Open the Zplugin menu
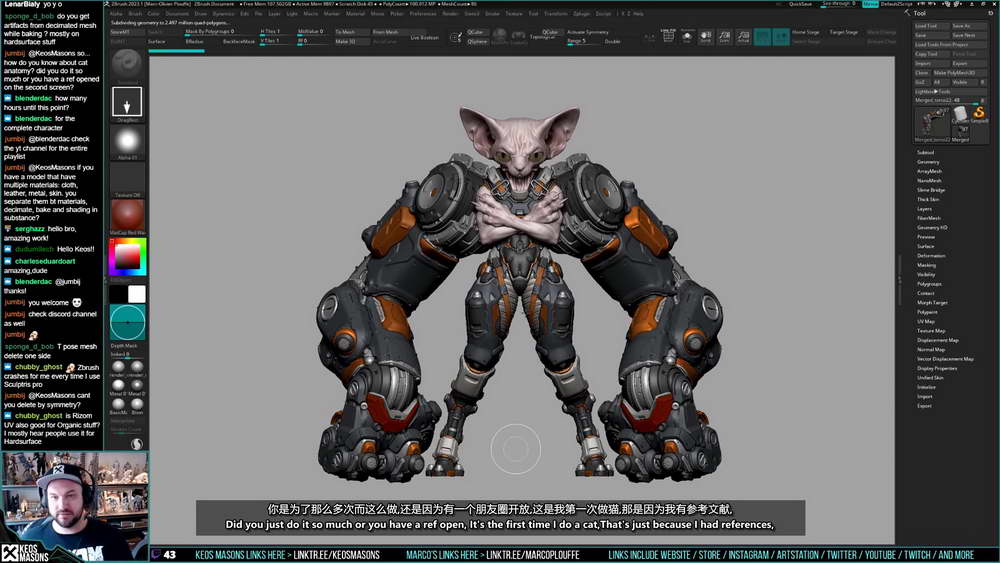The height and width of the screenshot is (563, 1000). tap(582, 13)
